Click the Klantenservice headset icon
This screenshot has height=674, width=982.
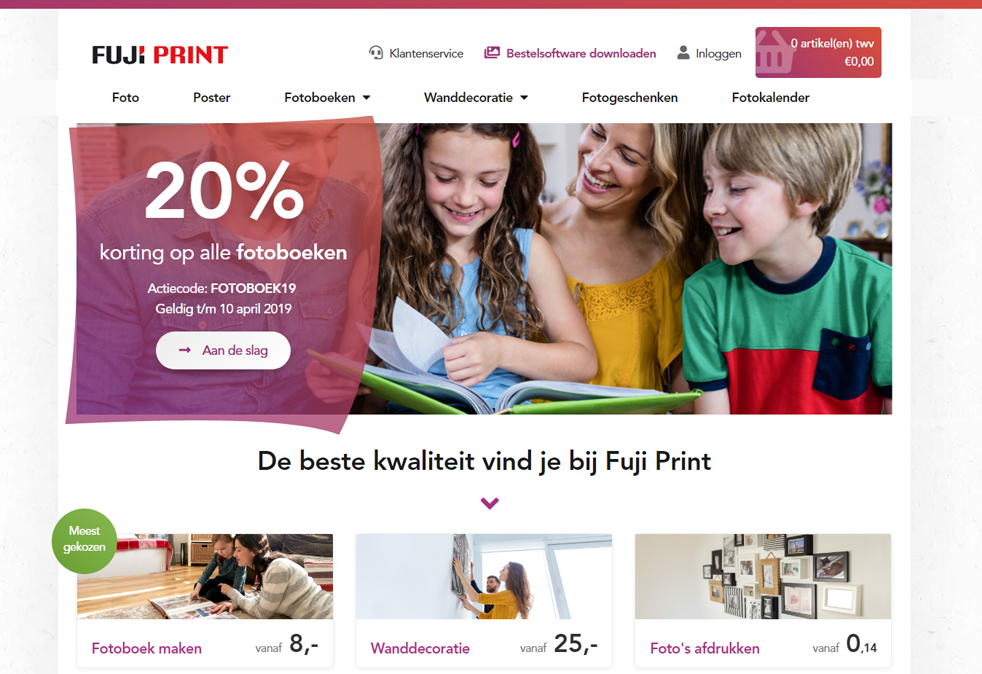pyautogui.click(x=376, y=53)
